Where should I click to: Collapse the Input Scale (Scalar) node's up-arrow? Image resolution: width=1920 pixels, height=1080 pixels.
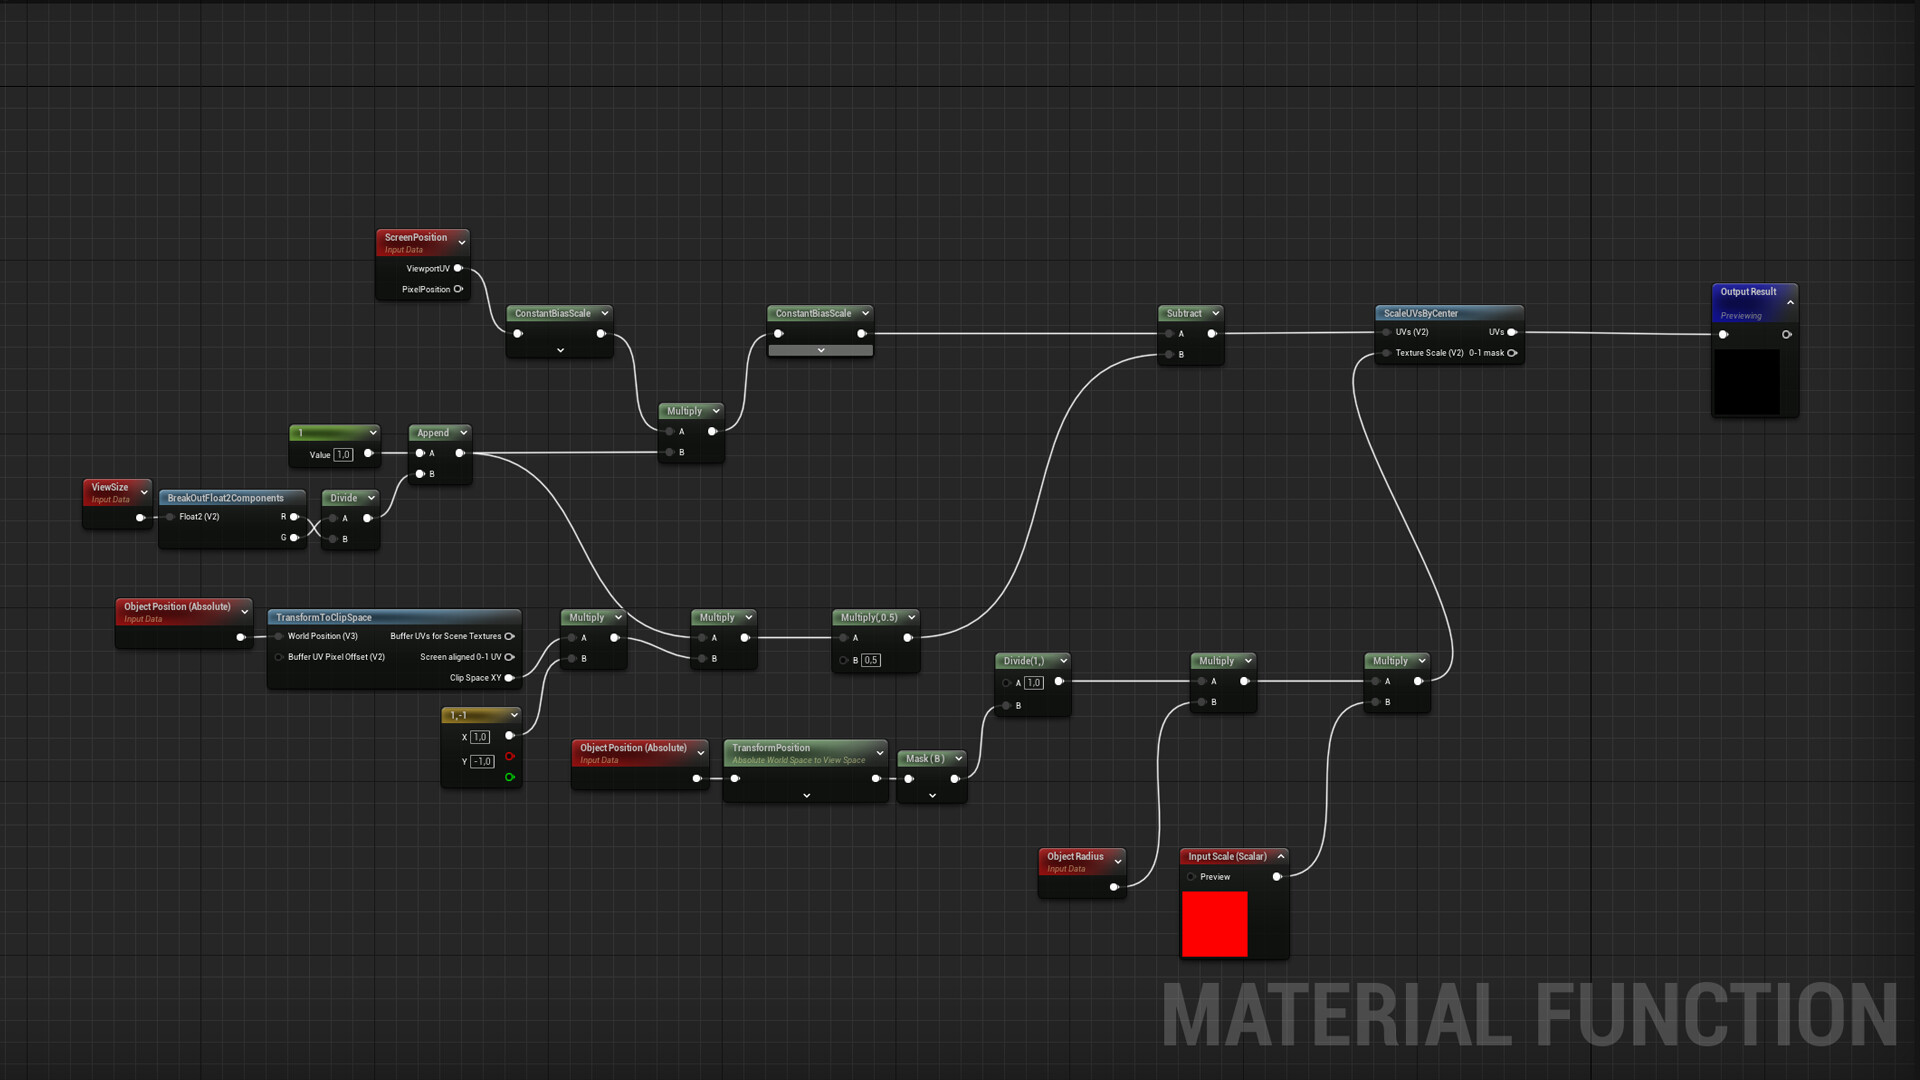tap(1281, 857)
